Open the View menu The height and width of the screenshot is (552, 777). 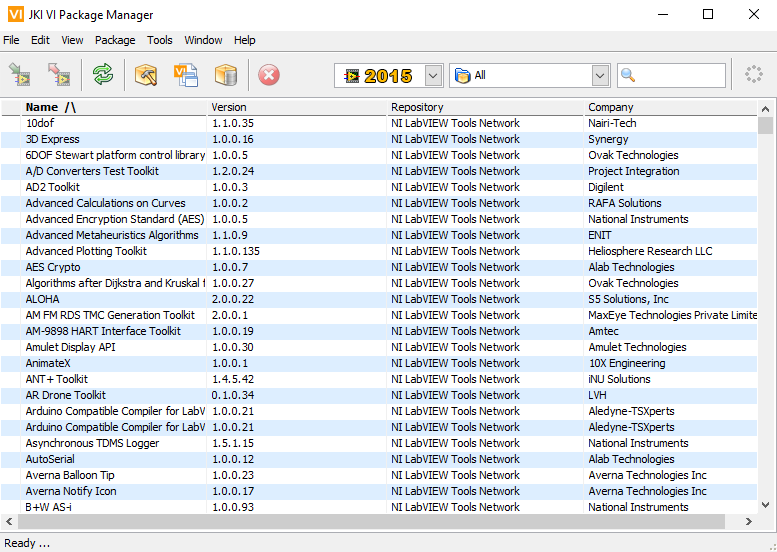click(72, 40)
